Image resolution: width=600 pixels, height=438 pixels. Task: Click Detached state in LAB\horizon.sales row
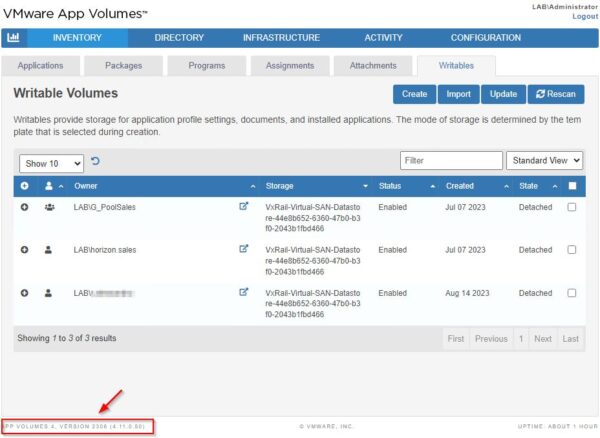535,250
